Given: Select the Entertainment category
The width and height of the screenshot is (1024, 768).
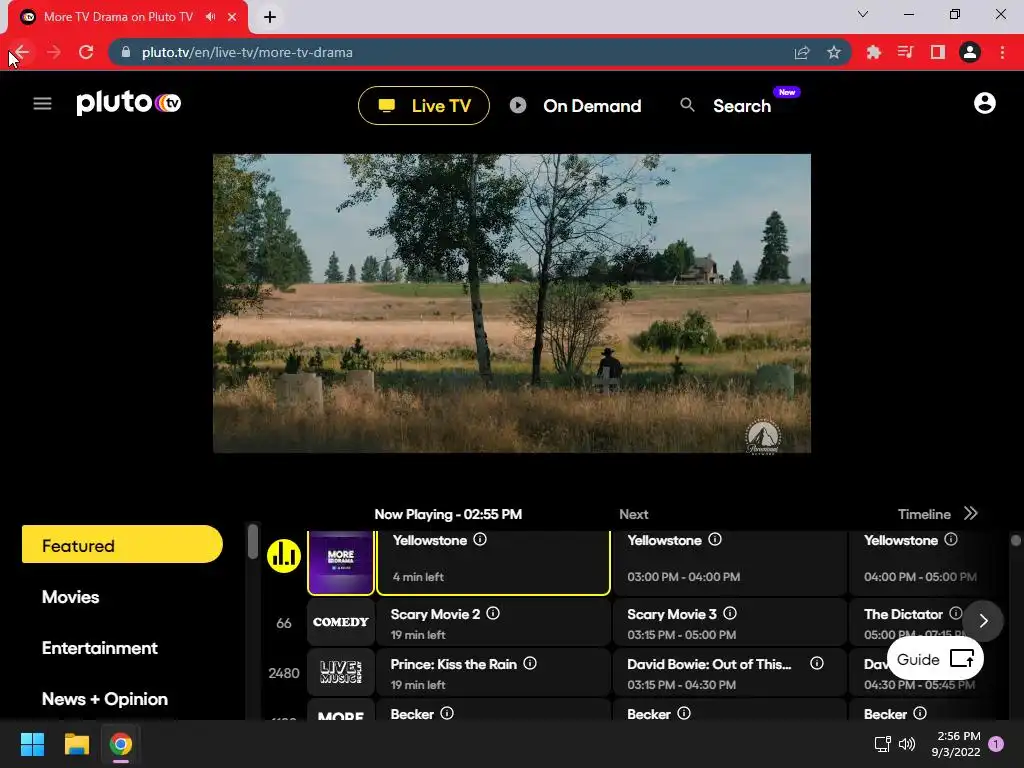Looking at the screenshot, I should [x=100, y=648].
